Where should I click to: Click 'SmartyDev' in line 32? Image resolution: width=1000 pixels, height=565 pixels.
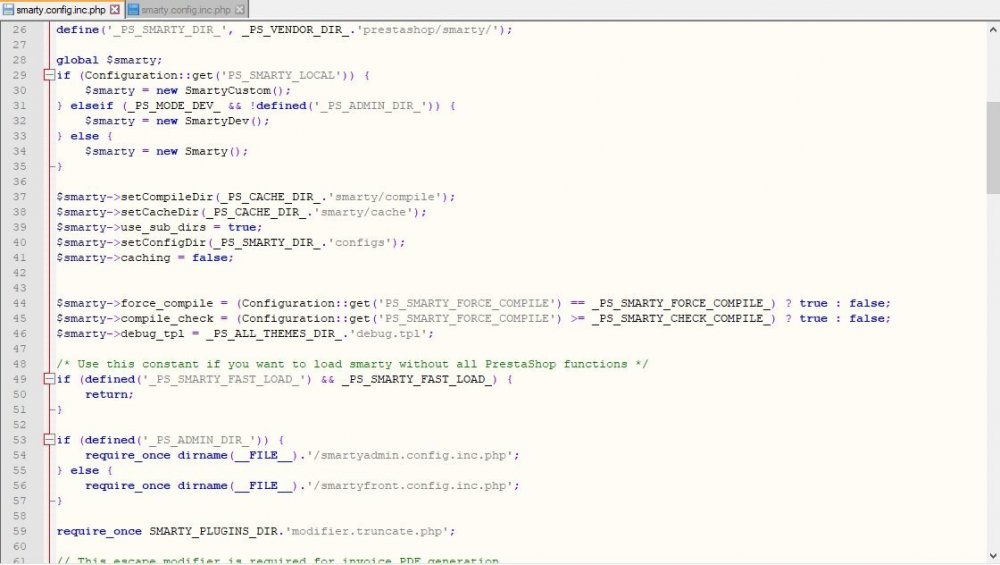coord(217,121)
